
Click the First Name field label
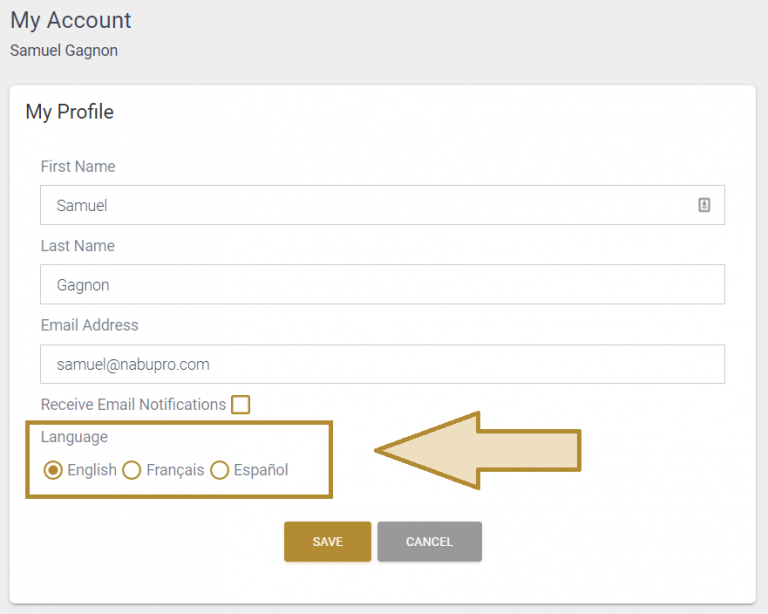tap(78, 166)
